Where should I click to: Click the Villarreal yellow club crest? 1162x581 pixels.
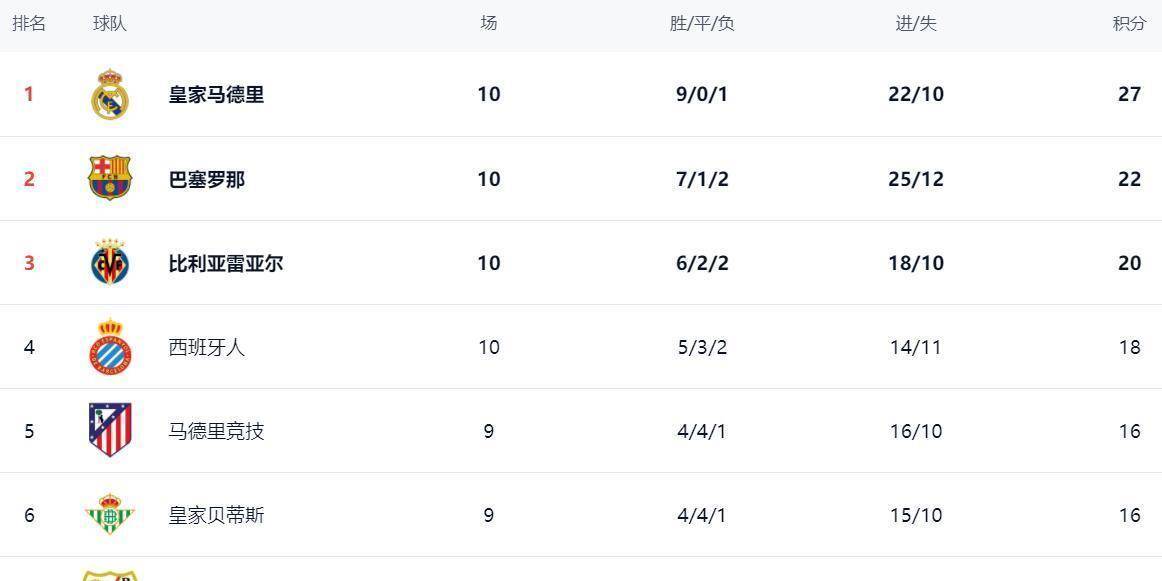(110, 263)
